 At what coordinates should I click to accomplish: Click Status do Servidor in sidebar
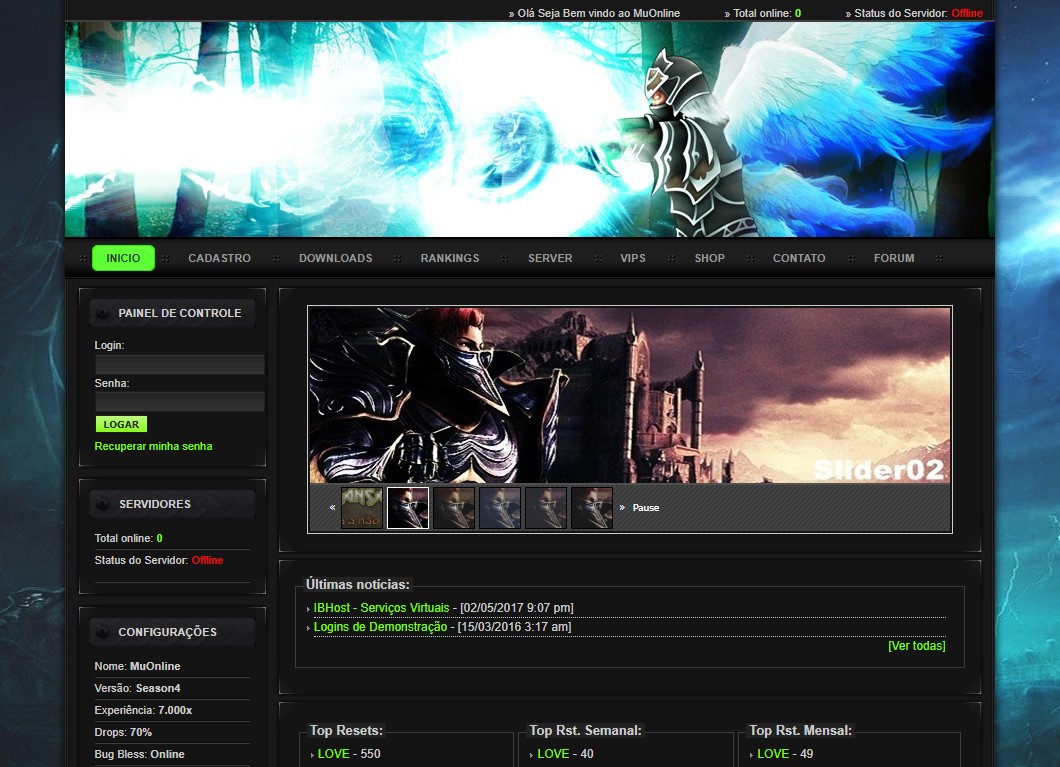pyautogui.click(x=159, y=560)
